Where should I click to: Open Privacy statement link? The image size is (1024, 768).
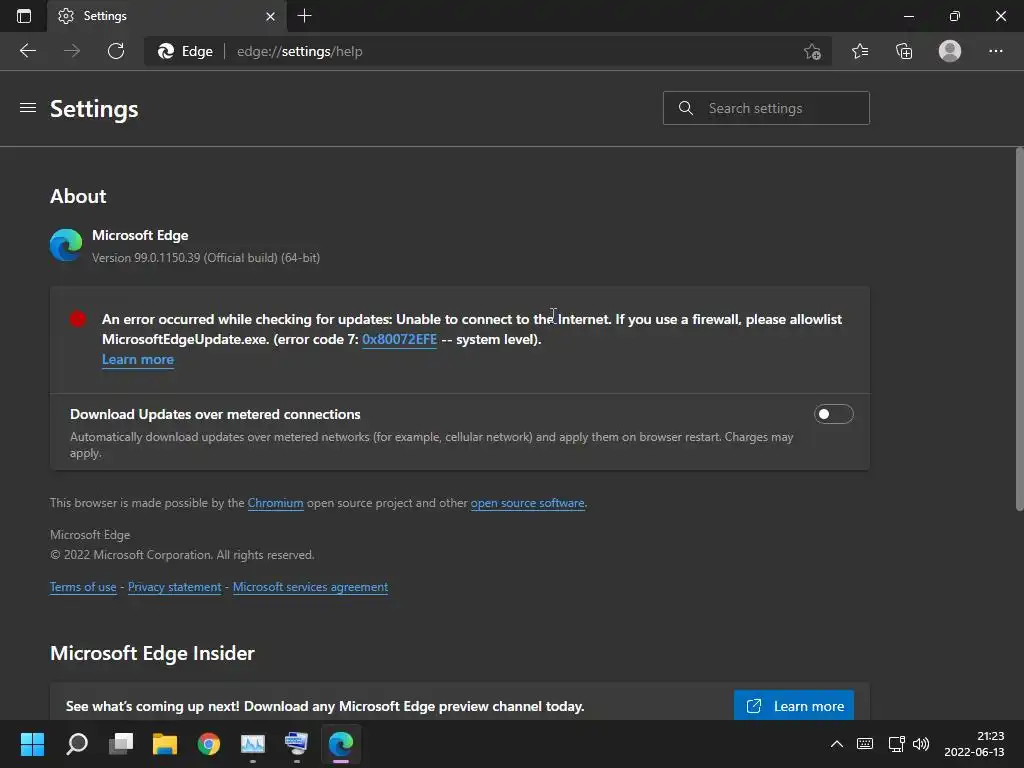[174, 587]
